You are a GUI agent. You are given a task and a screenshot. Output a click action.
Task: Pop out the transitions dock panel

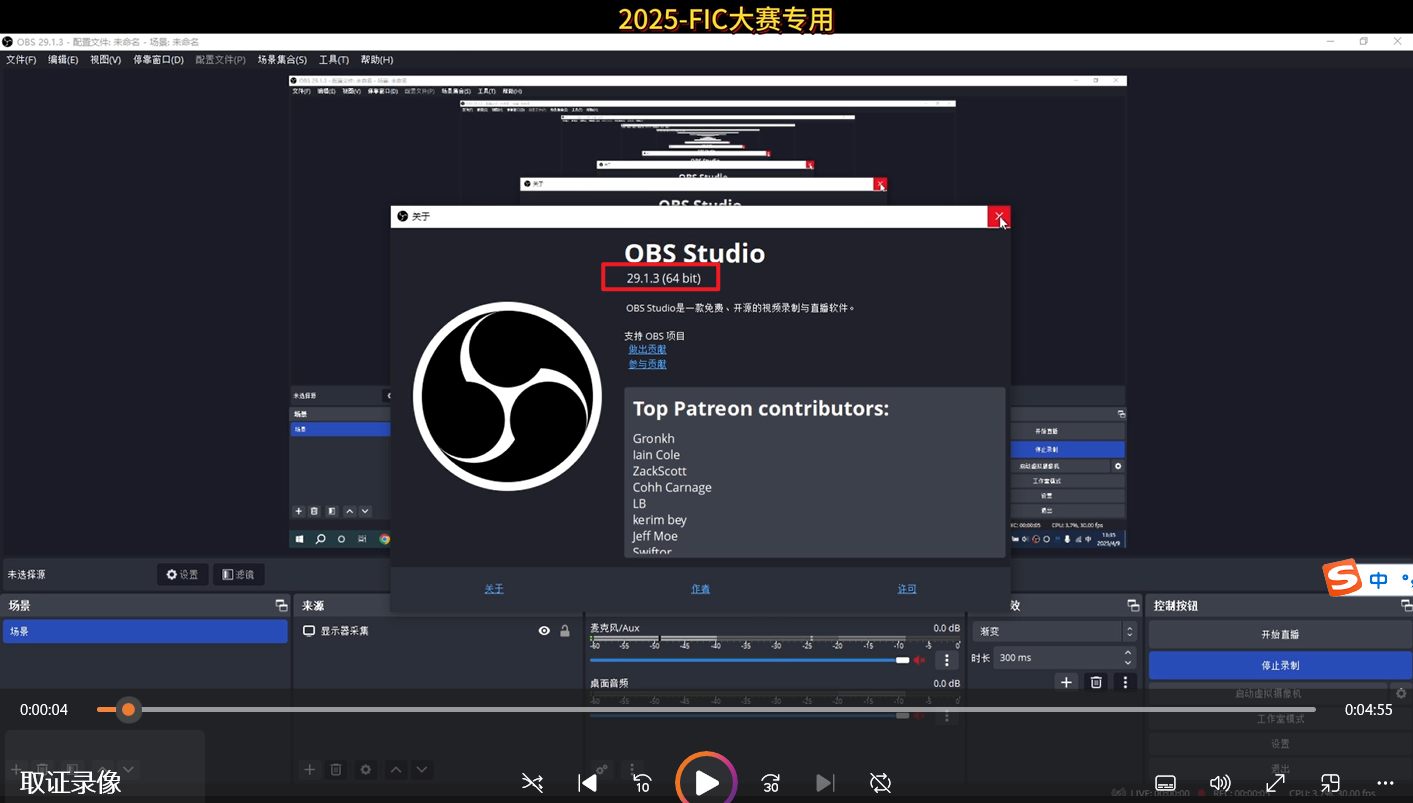1133,605
